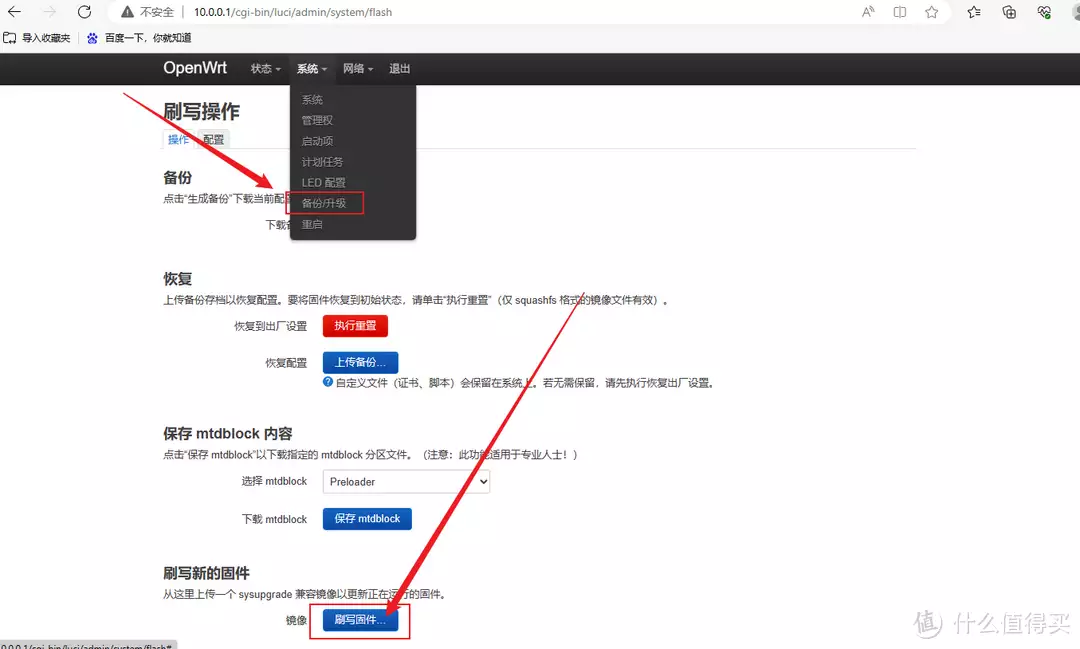Click the 保存 mtdblock 内容 heading
Image resolution: width=1080 pixels, height=649 pixels.
(x=228, y=433)
